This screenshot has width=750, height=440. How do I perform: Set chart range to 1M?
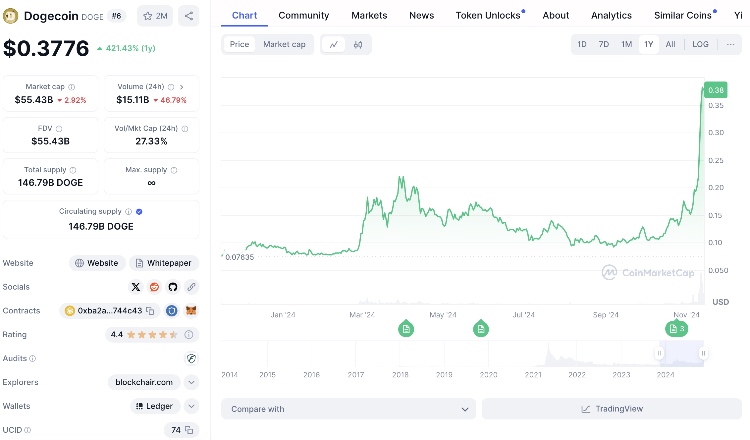pos(627,44)
